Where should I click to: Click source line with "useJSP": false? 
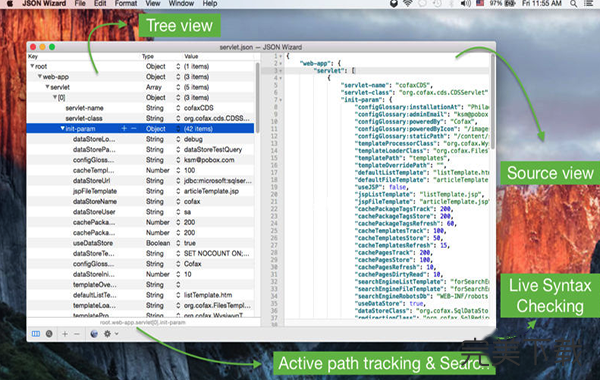[382, 187]
